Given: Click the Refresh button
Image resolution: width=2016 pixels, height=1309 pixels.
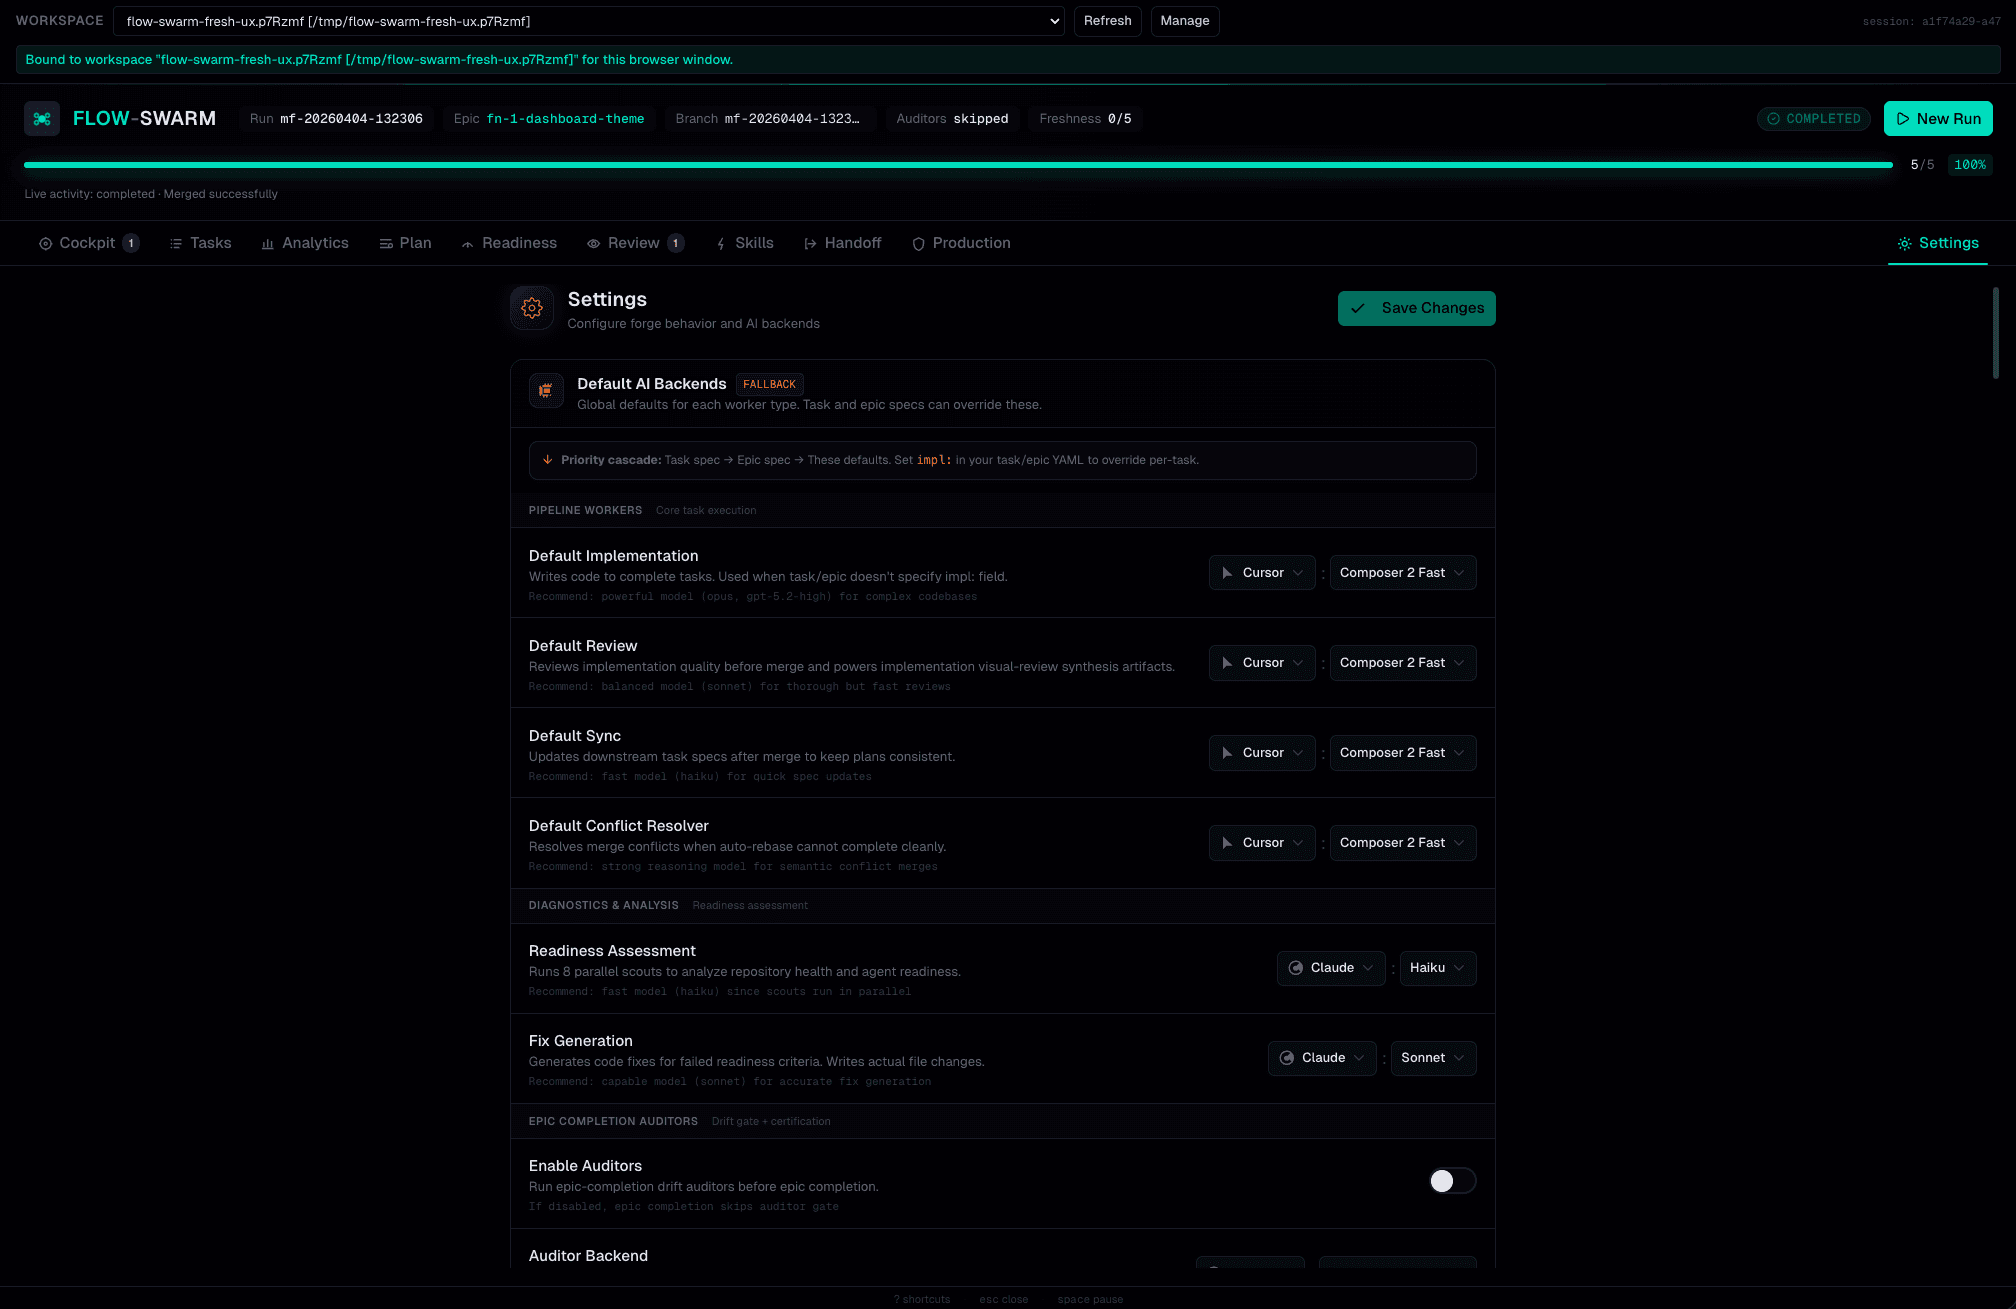Looking at the screenshot, I should pyautogui.click(x=1107, y=21).
